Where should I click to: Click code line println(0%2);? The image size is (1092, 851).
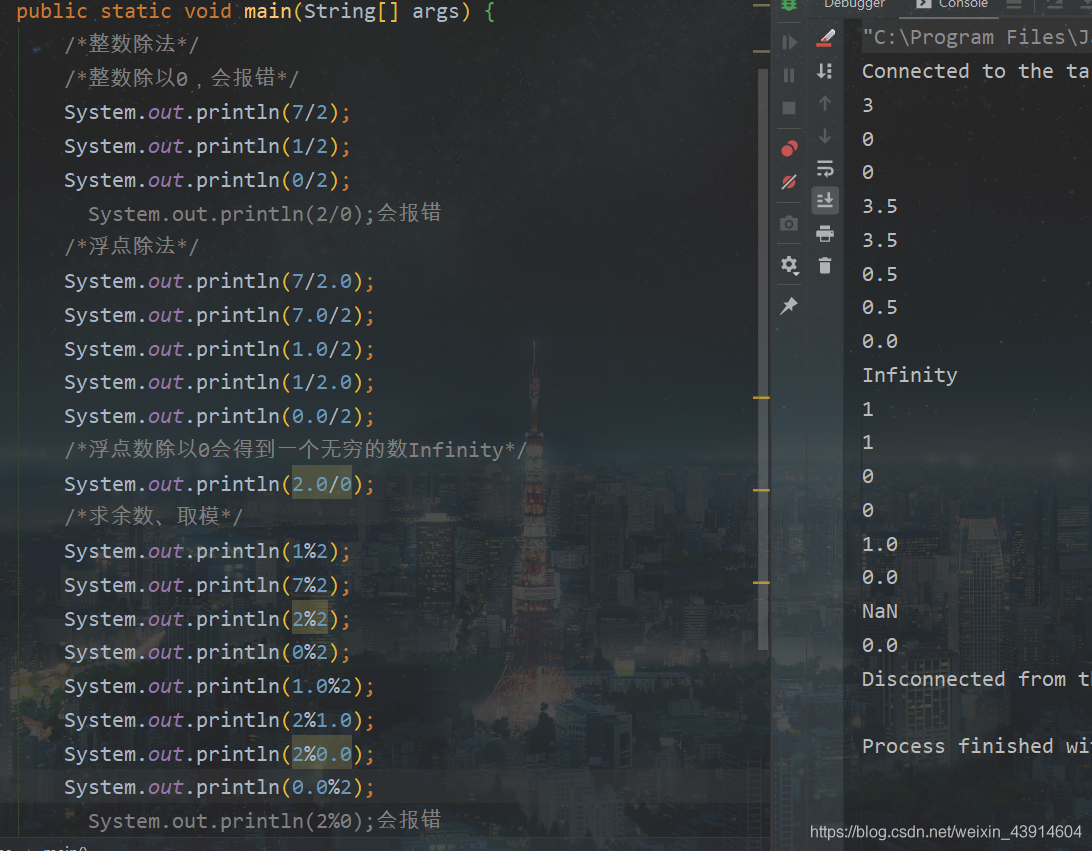tap(207, 653)
